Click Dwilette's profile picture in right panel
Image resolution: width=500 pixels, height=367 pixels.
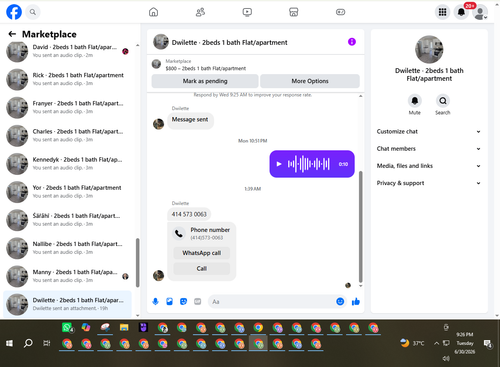[429, 49]
